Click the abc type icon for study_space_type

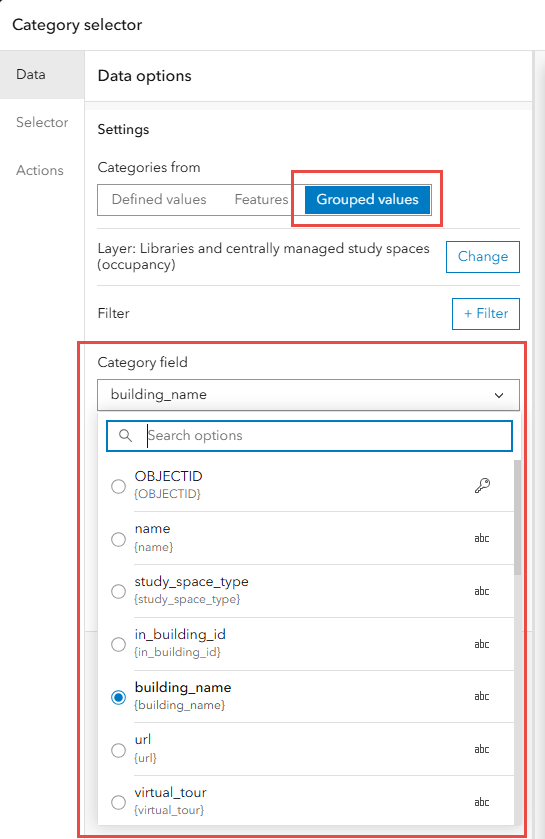click(482, 591)
